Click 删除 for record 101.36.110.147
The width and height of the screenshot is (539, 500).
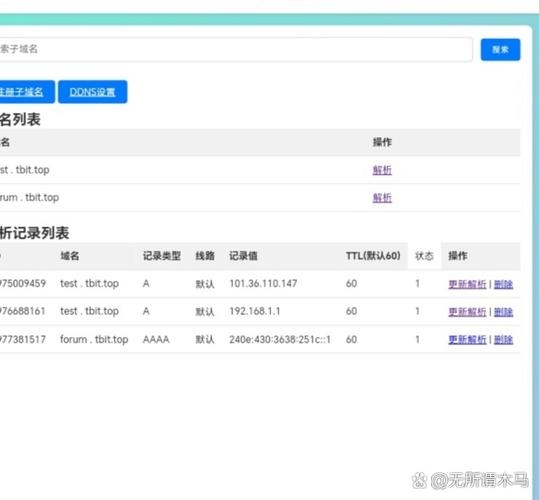tap(503, 284)
